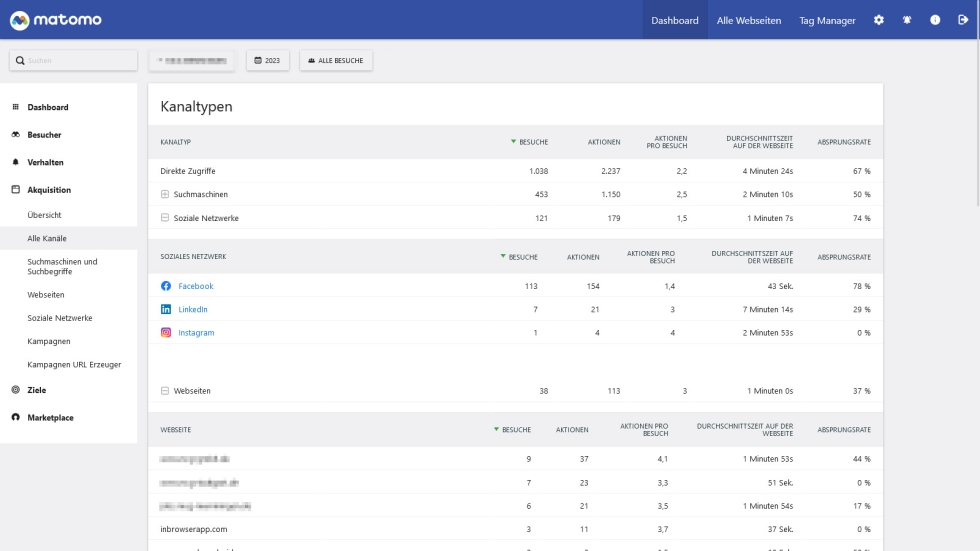This screenshot has width=980, height=551.
Task: Sort Kanaltyp table by Besuche column
Action: click(533, 142)
